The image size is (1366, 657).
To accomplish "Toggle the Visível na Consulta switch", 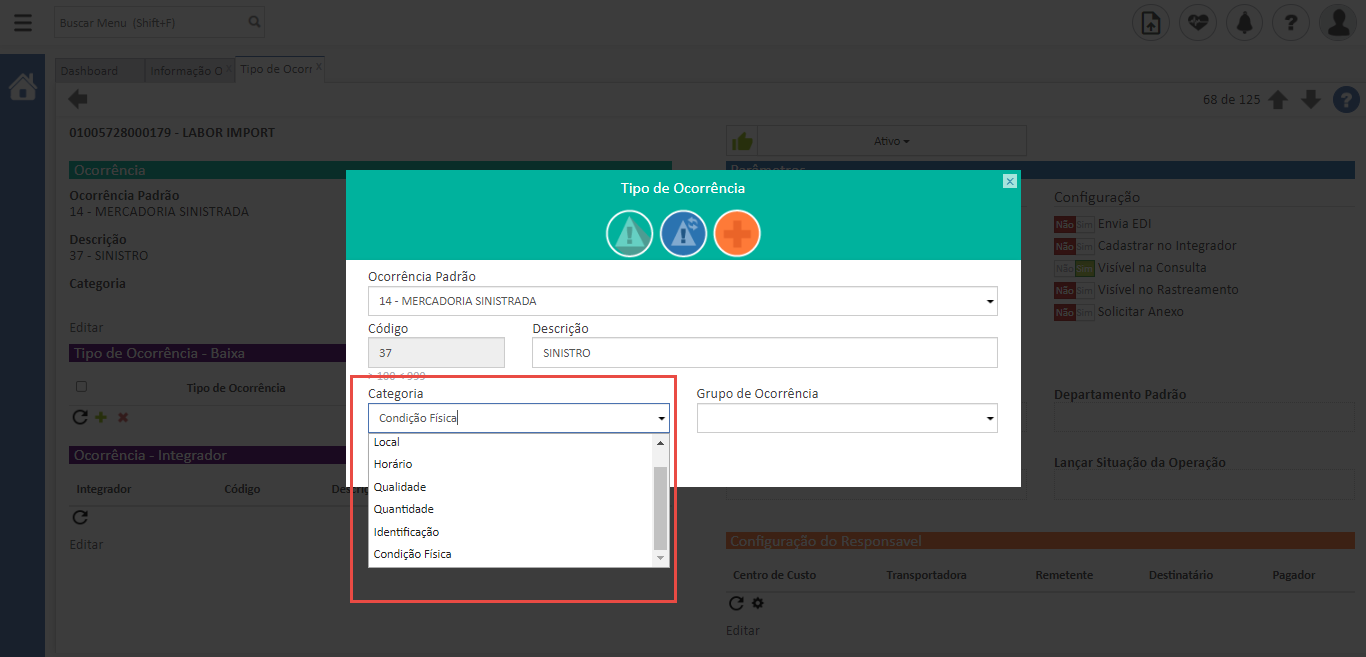I will (1074, 268).
